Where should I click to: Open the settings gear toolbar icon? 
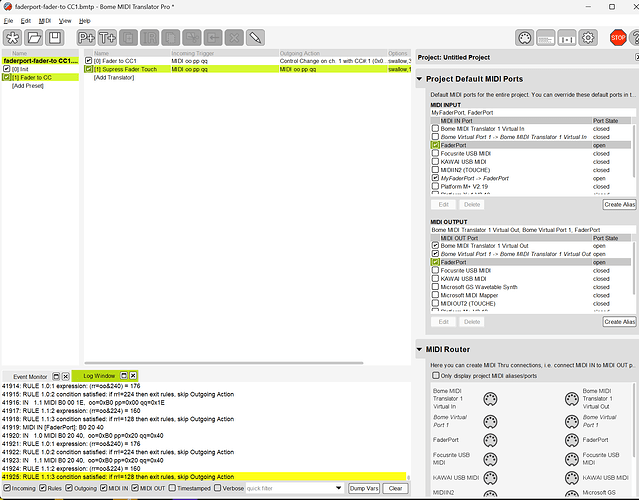588,38
